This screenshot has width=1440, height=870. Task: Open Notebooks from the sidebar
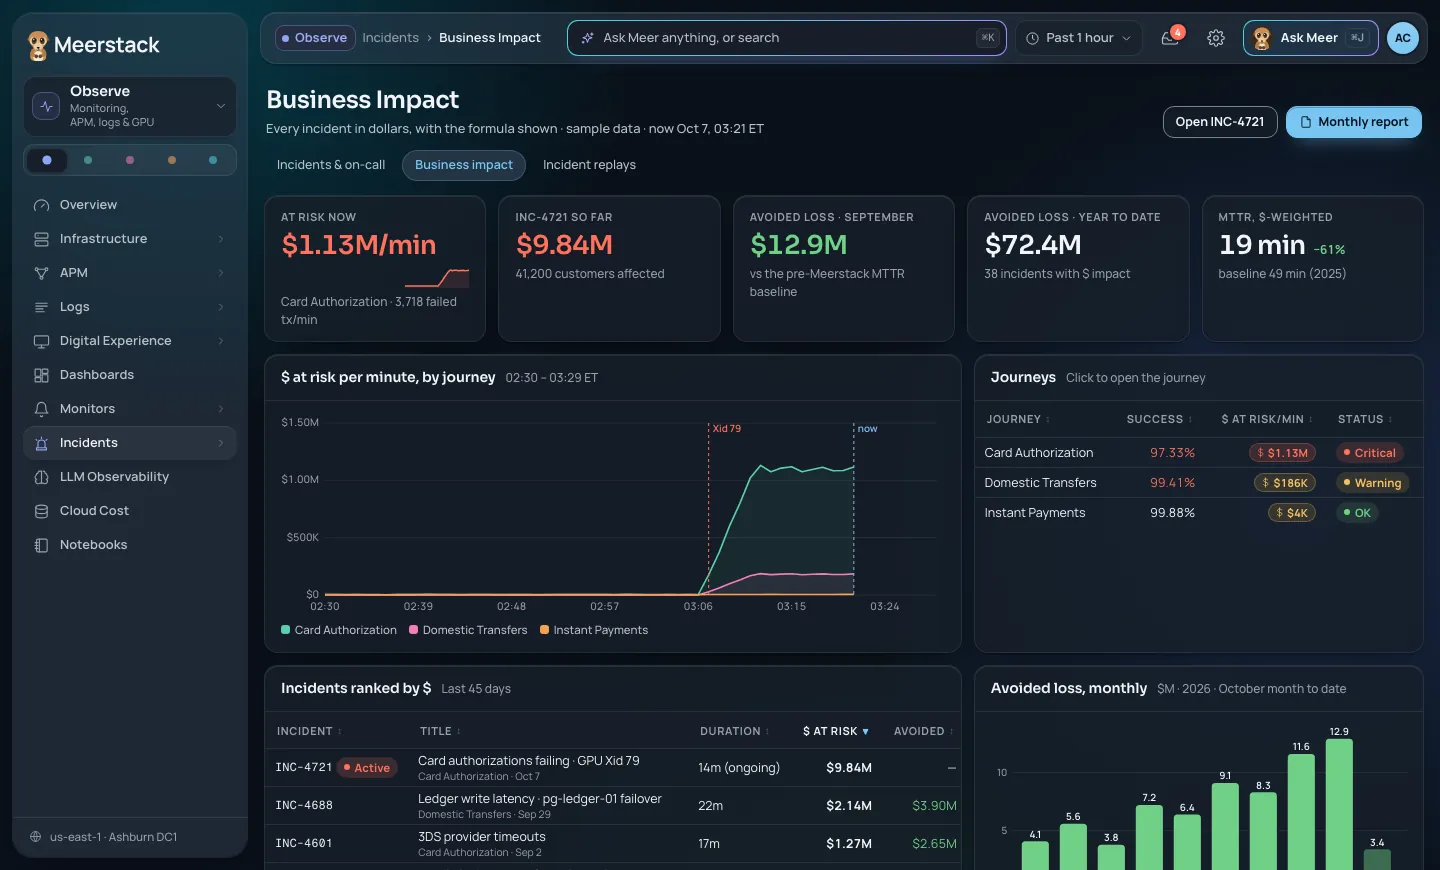pyautogui.click(x=130, y=545)
